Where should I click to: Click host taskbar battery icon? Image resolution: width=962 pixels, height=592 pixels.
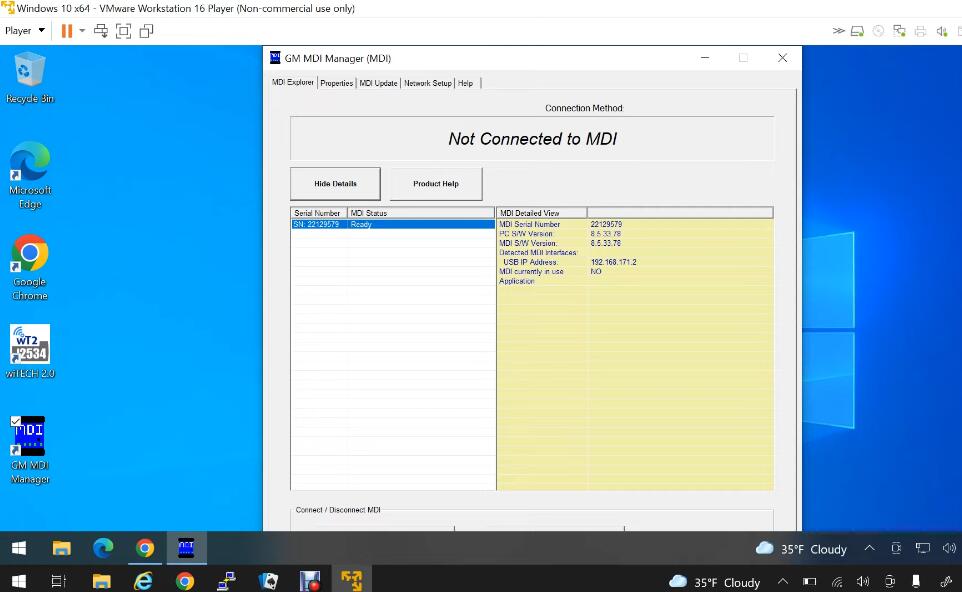pos(809,581)
